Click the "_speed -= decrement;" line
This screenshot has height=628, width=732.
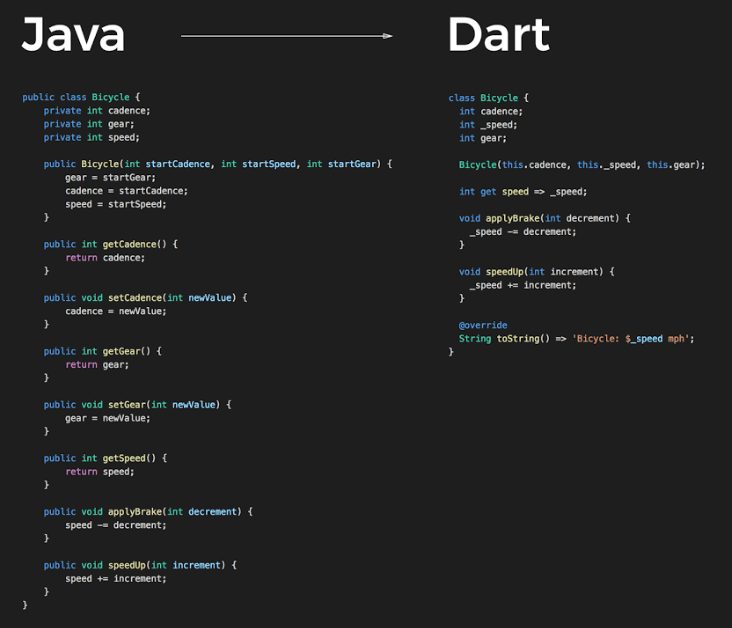(x=523, y=232)
